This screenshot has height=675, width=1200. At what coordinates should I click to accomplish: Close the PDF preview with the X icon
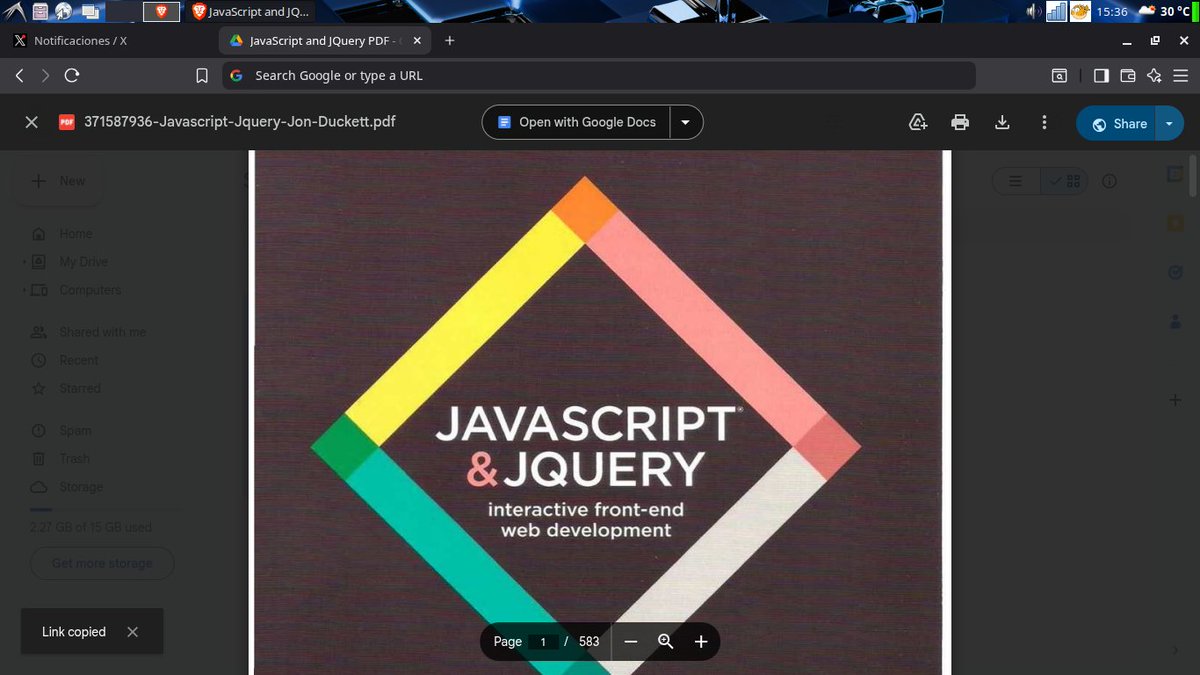point(32,122)
